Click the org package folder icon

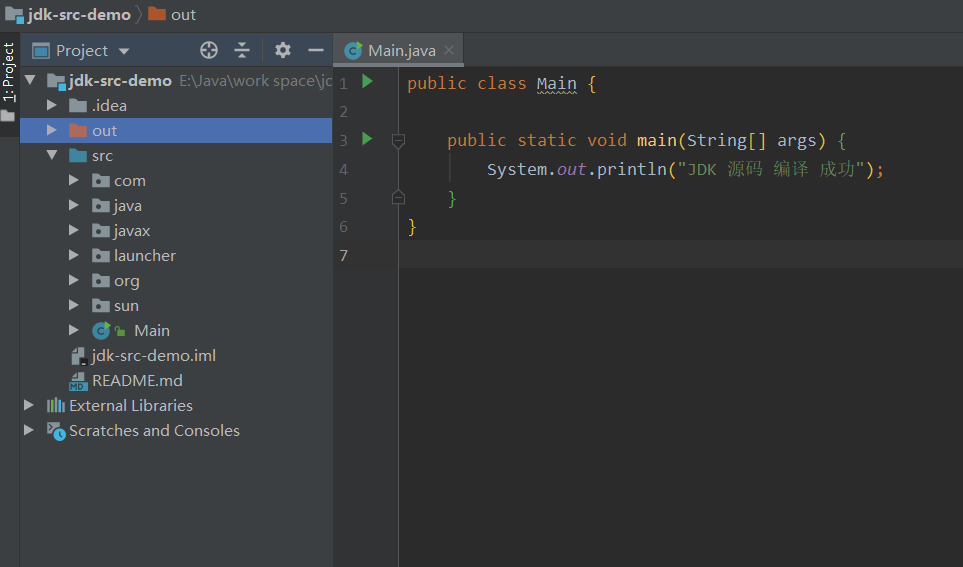click(101, 280)
